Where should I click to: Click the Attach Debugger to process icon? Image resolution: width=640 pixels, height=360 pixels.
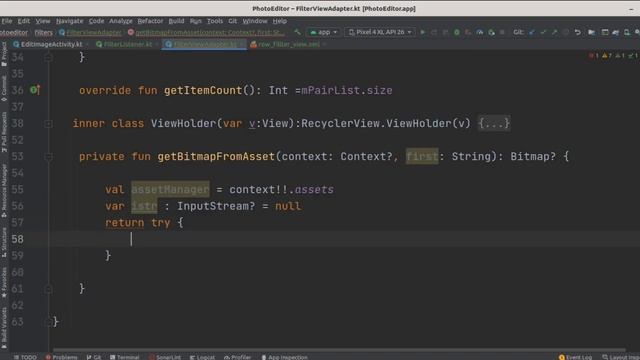(x=491, y=32)
